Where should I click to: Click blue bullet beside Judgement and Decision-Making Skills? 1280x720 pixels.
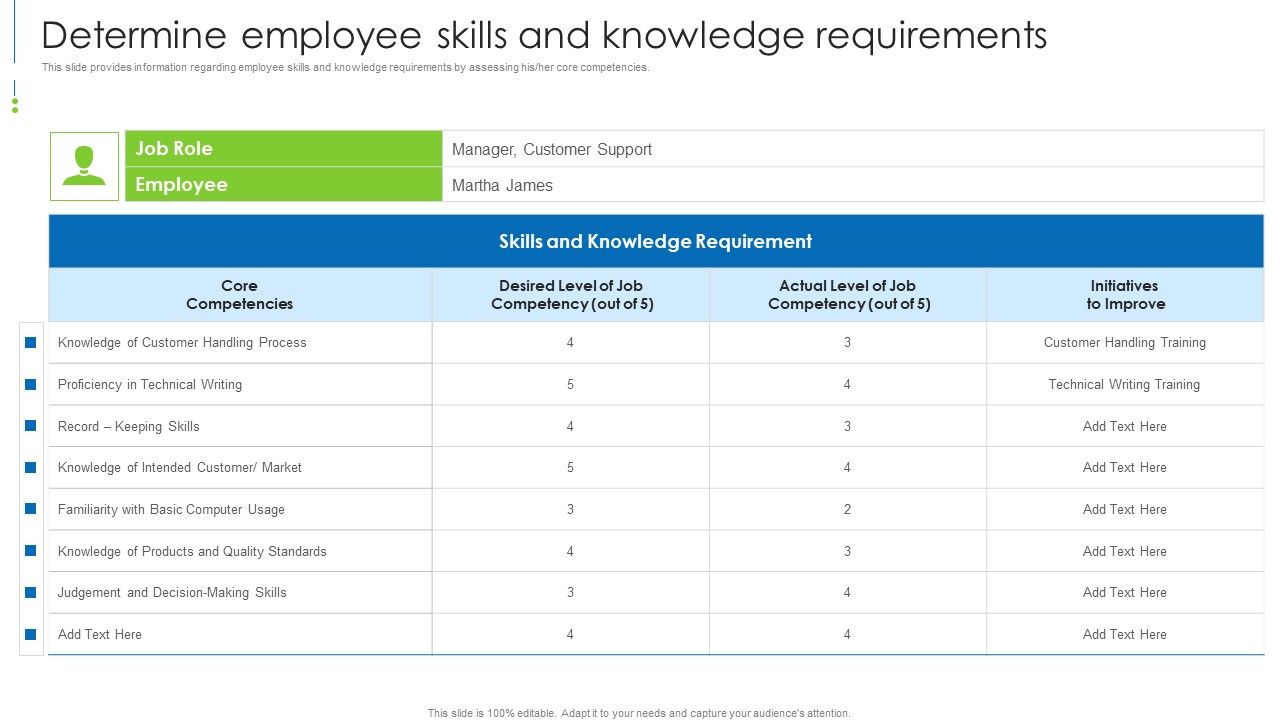click(x=31, y=592)
